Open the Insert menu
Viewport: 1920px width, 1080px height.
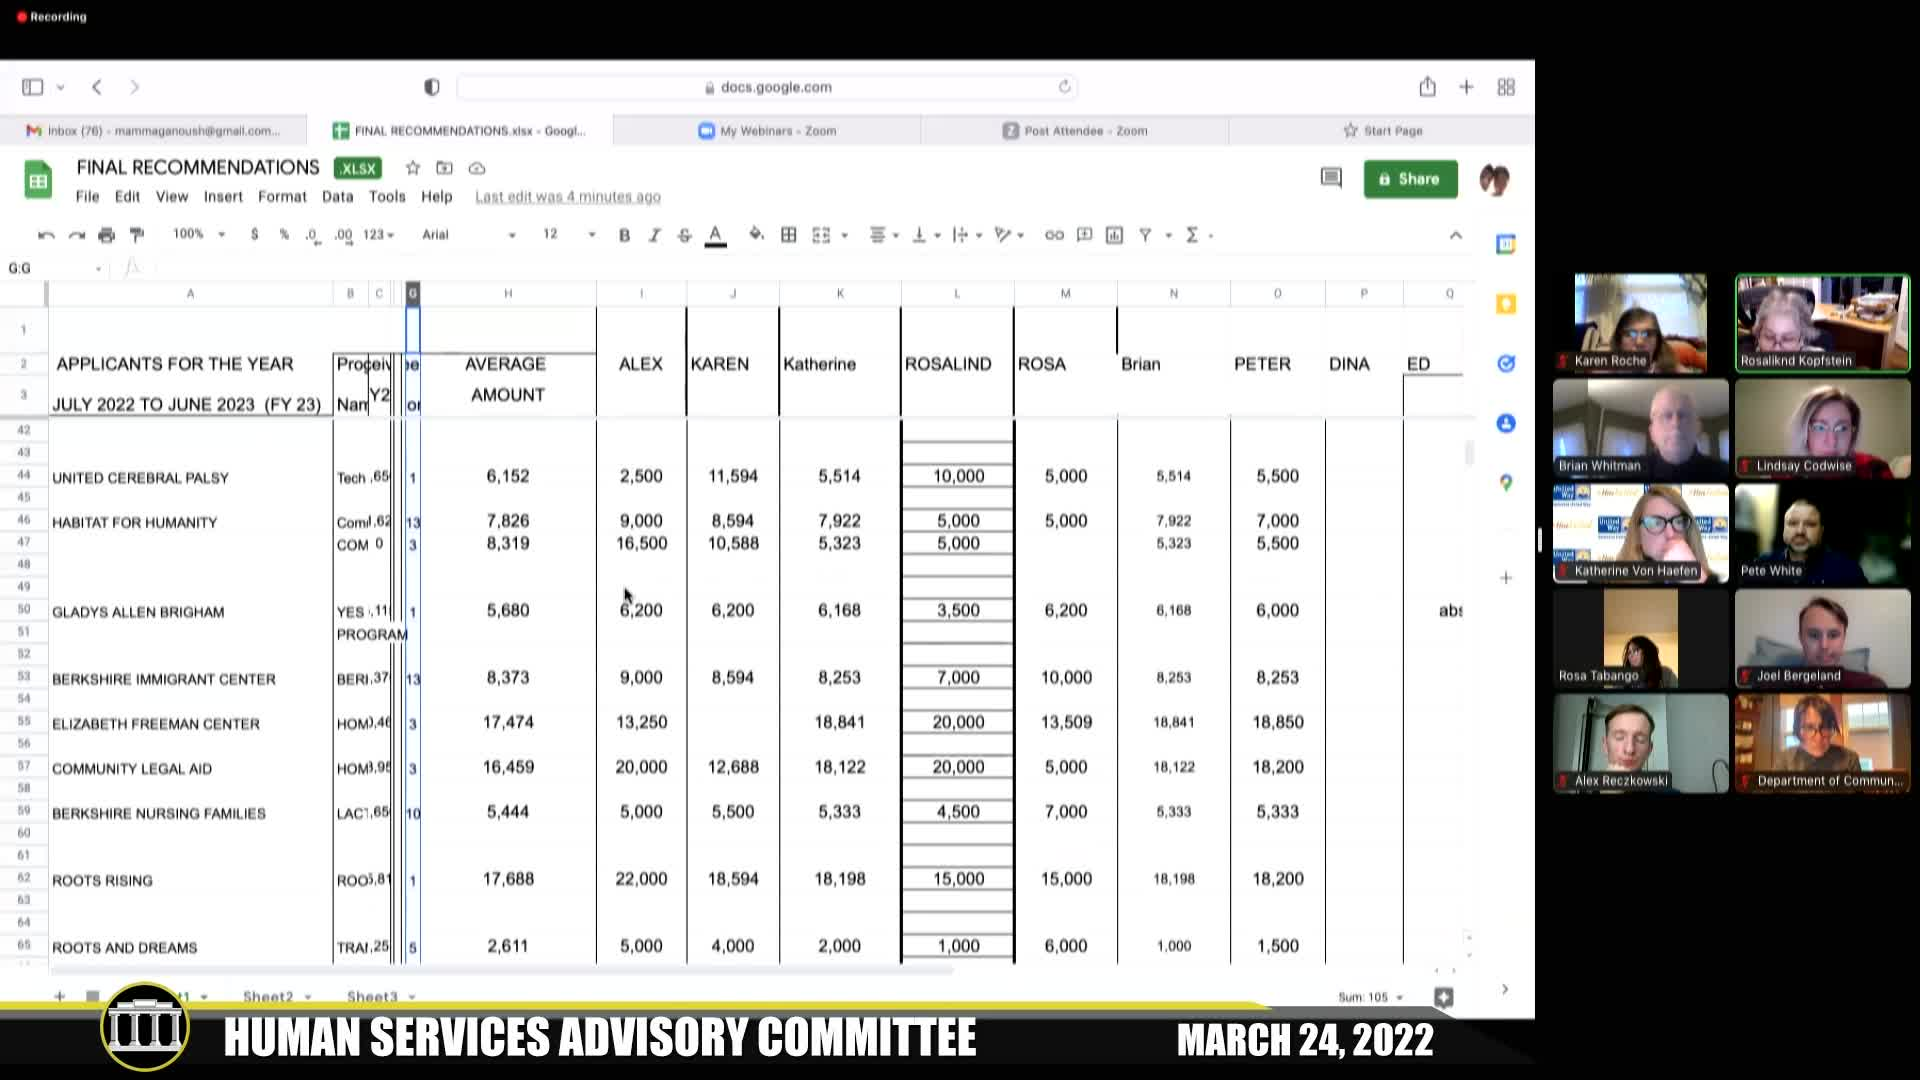223,197
